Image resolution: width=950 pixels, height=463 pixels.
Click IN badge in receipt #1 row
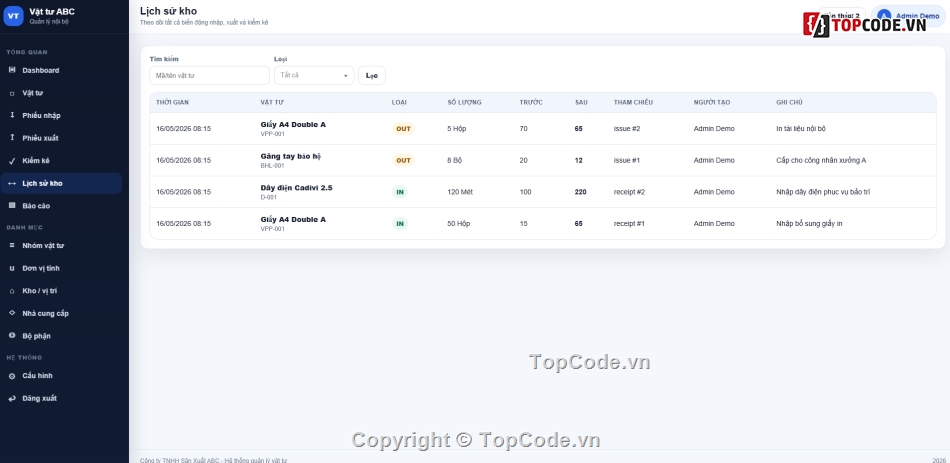[400, 224]
